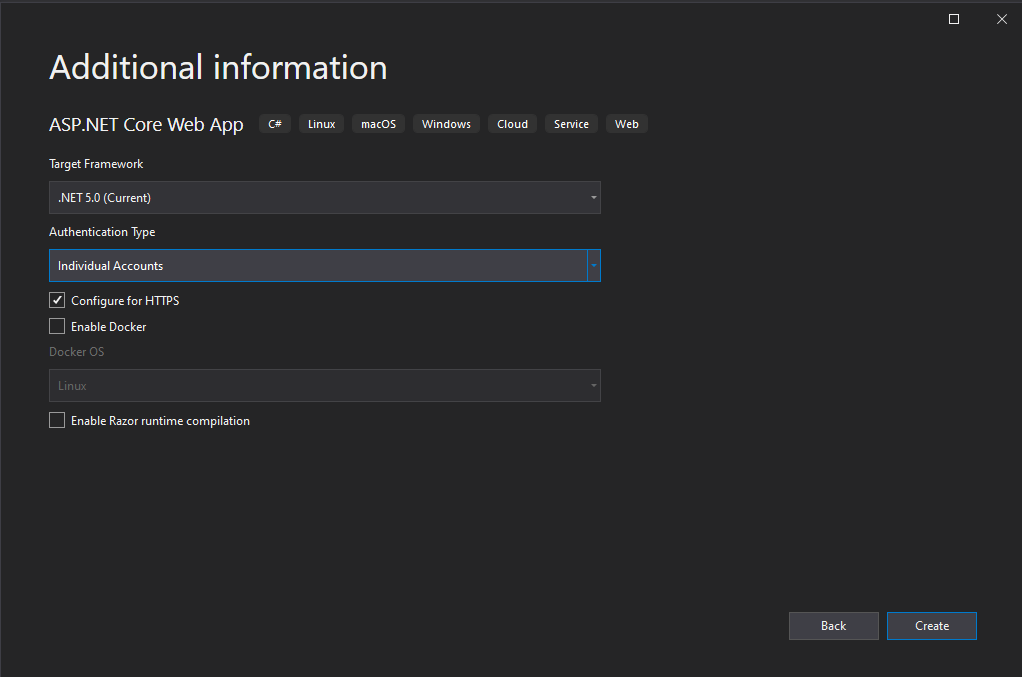Screen dimensions: 1022x677
Task: Expand the Authentication Type arrow
Action: [594, 266]
